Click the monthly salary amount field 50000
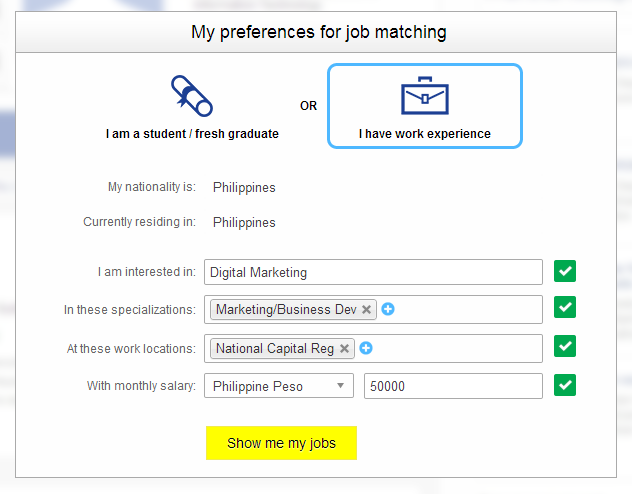This screenshot has width=632, height=494. pyautogui.click(x=453, y=386)
